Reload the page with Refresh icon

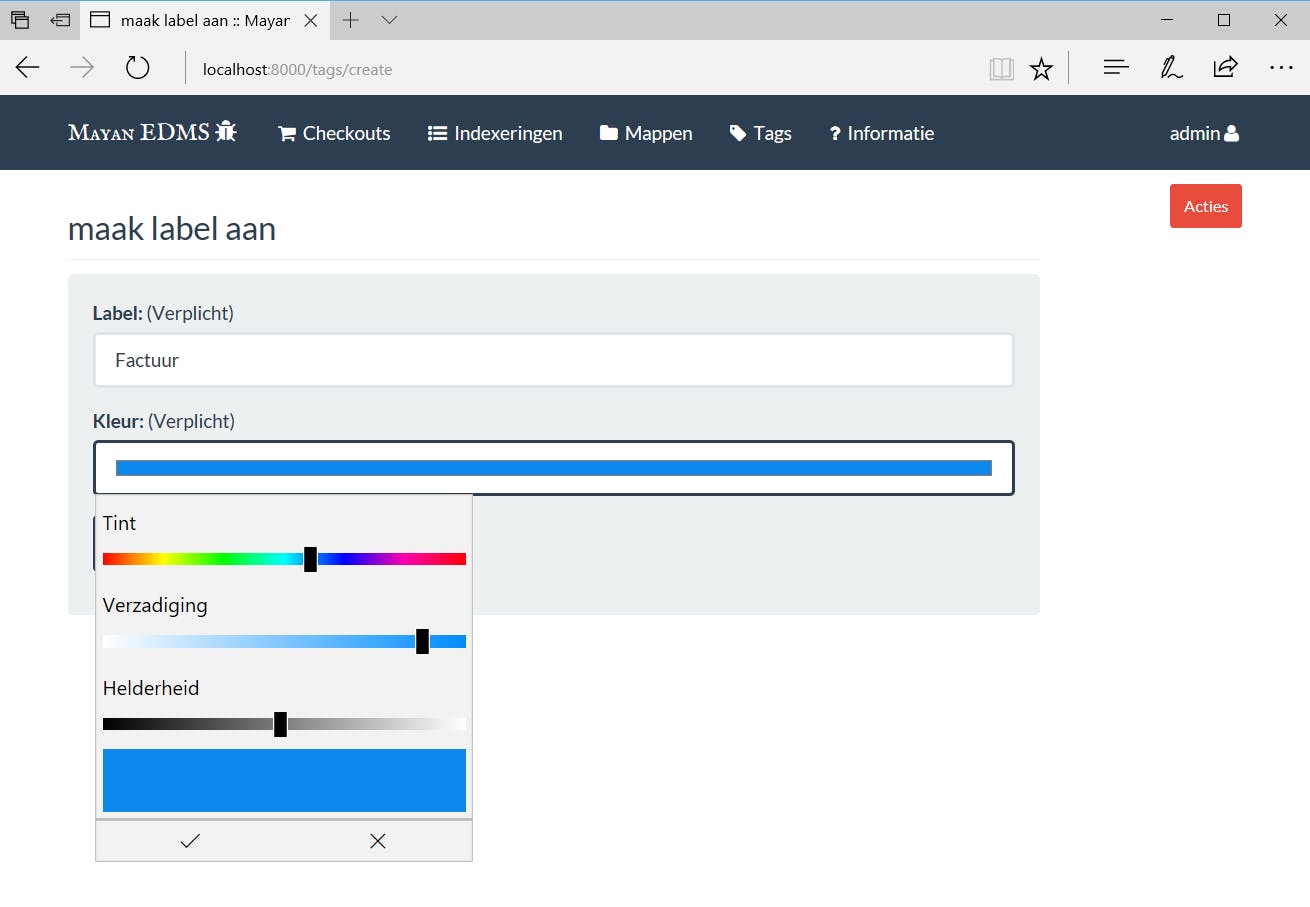pyautogui.click(x=137, y=68)
